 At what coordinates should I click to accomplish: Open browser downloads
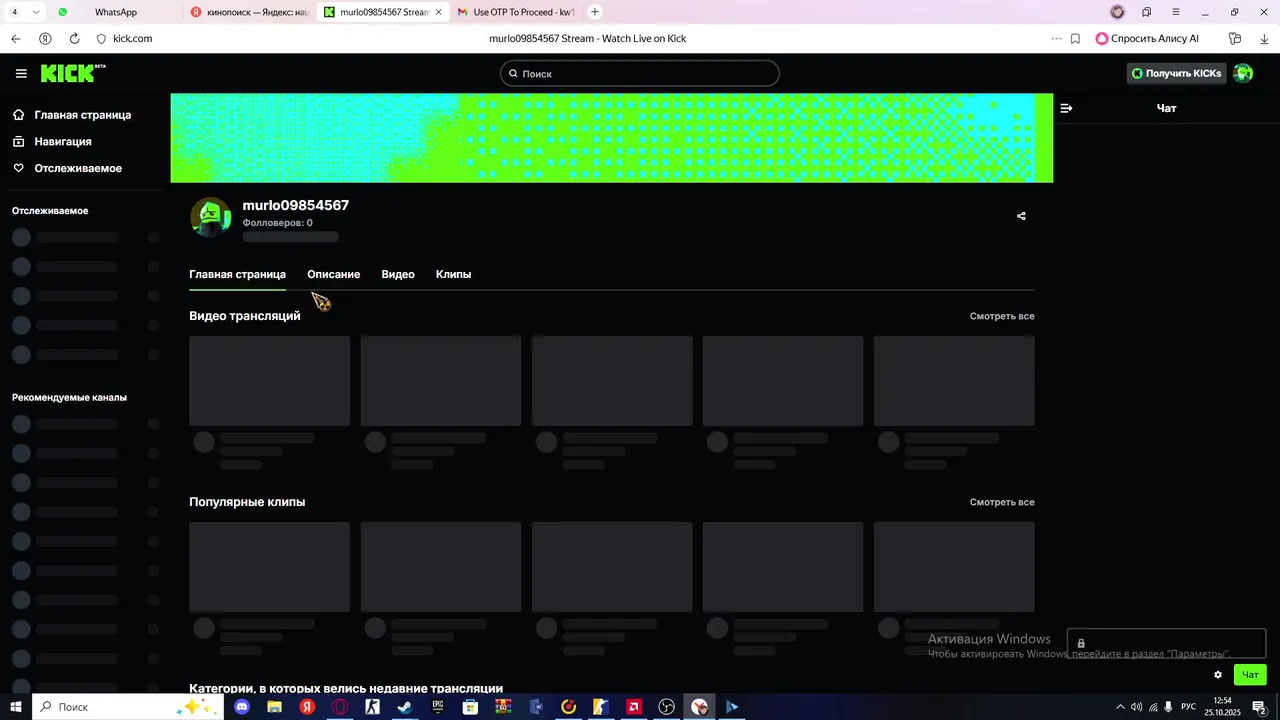click(x=1263, y=38)
